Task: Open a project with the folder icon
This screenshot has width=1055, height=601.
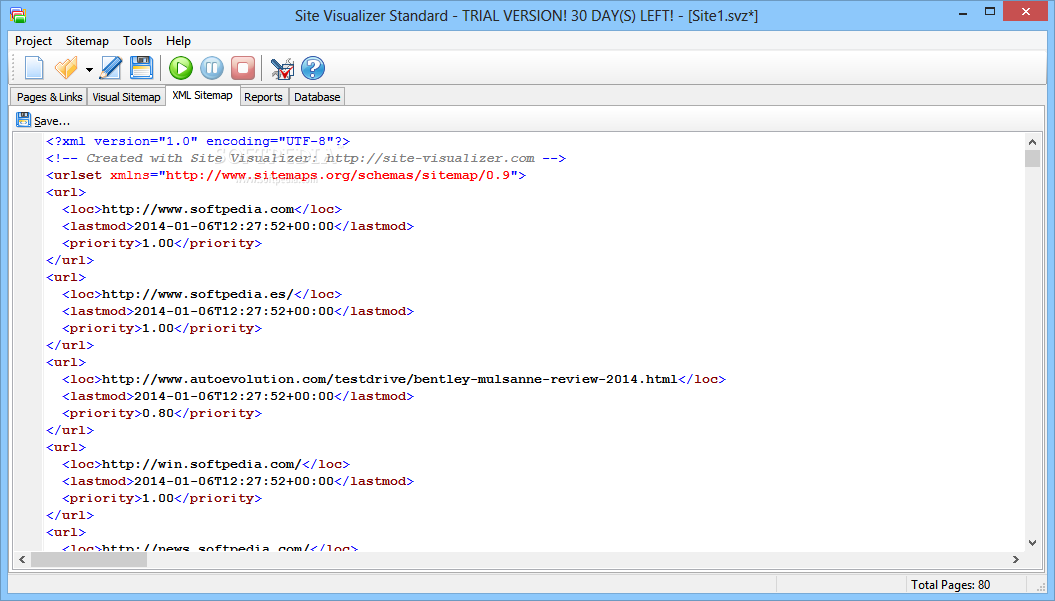Action: [67, 68]
